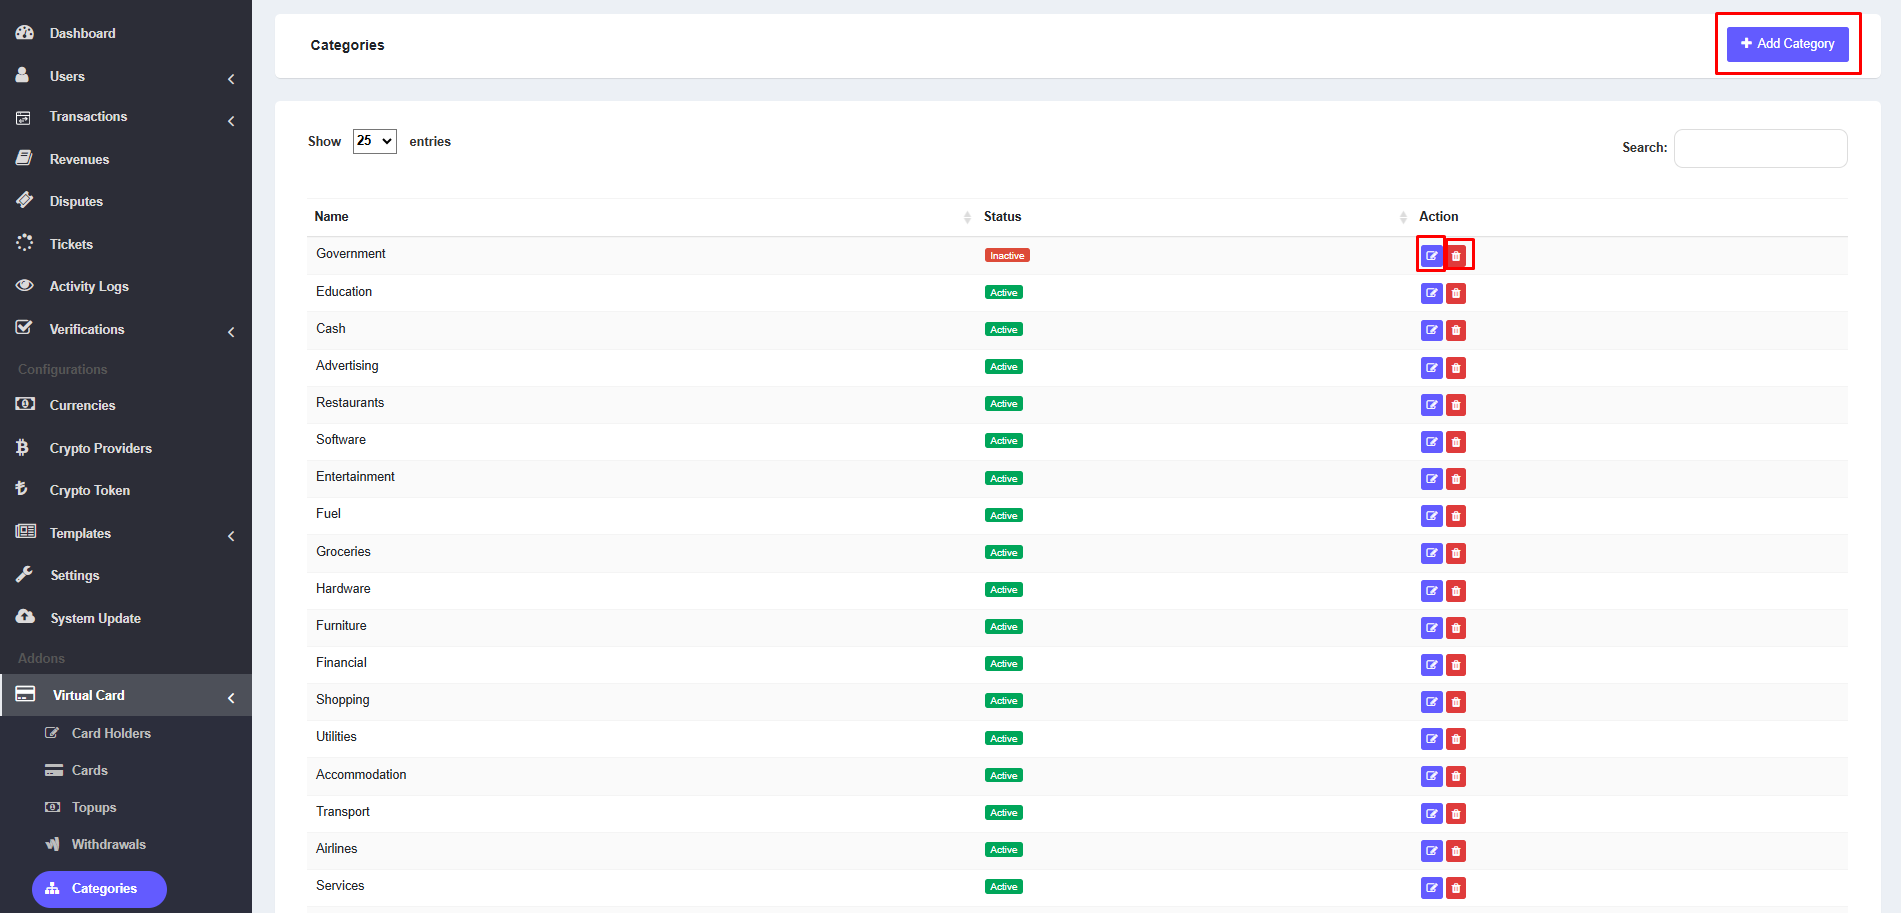Click the edit icon in Software row
This screenshot has height=913, width=1901.
point(1431,442)
